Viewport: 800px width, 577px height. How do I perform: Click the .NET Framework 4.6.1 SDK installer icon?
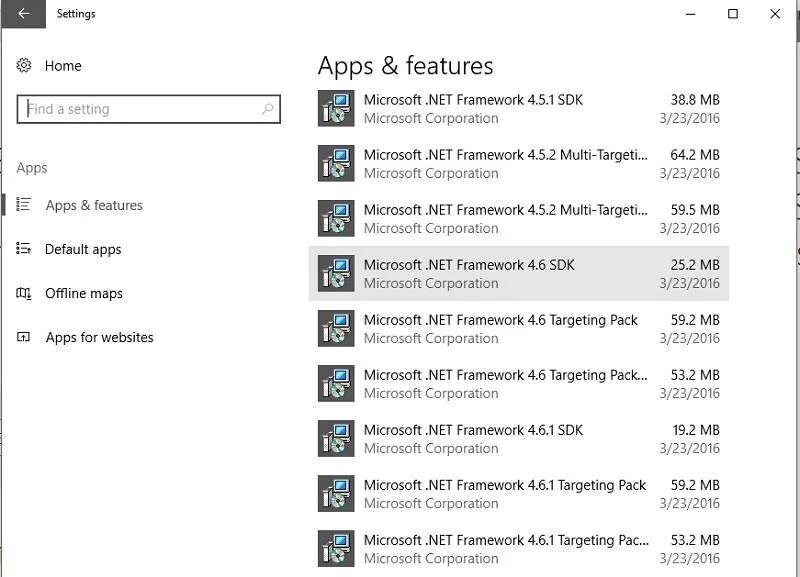[x=336, y=438]
